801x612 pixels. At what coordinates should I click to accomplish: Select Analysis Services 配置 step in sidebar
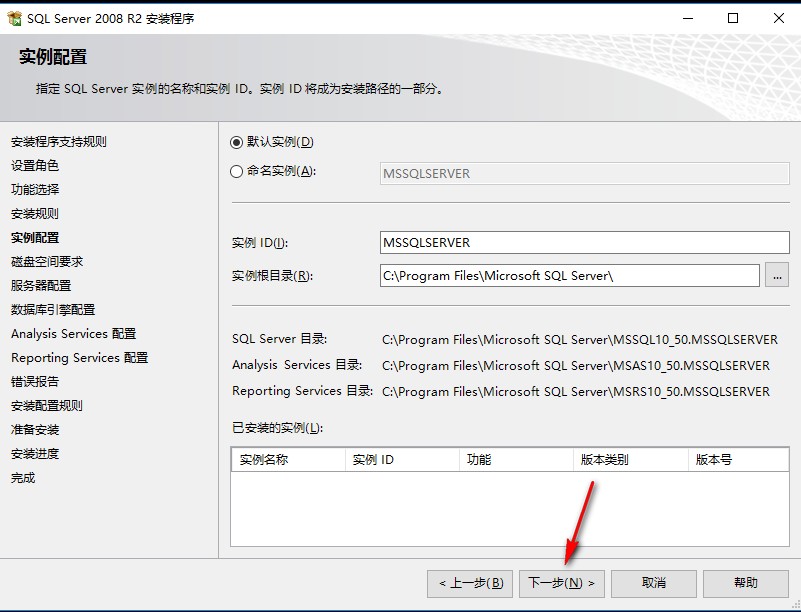74,334
